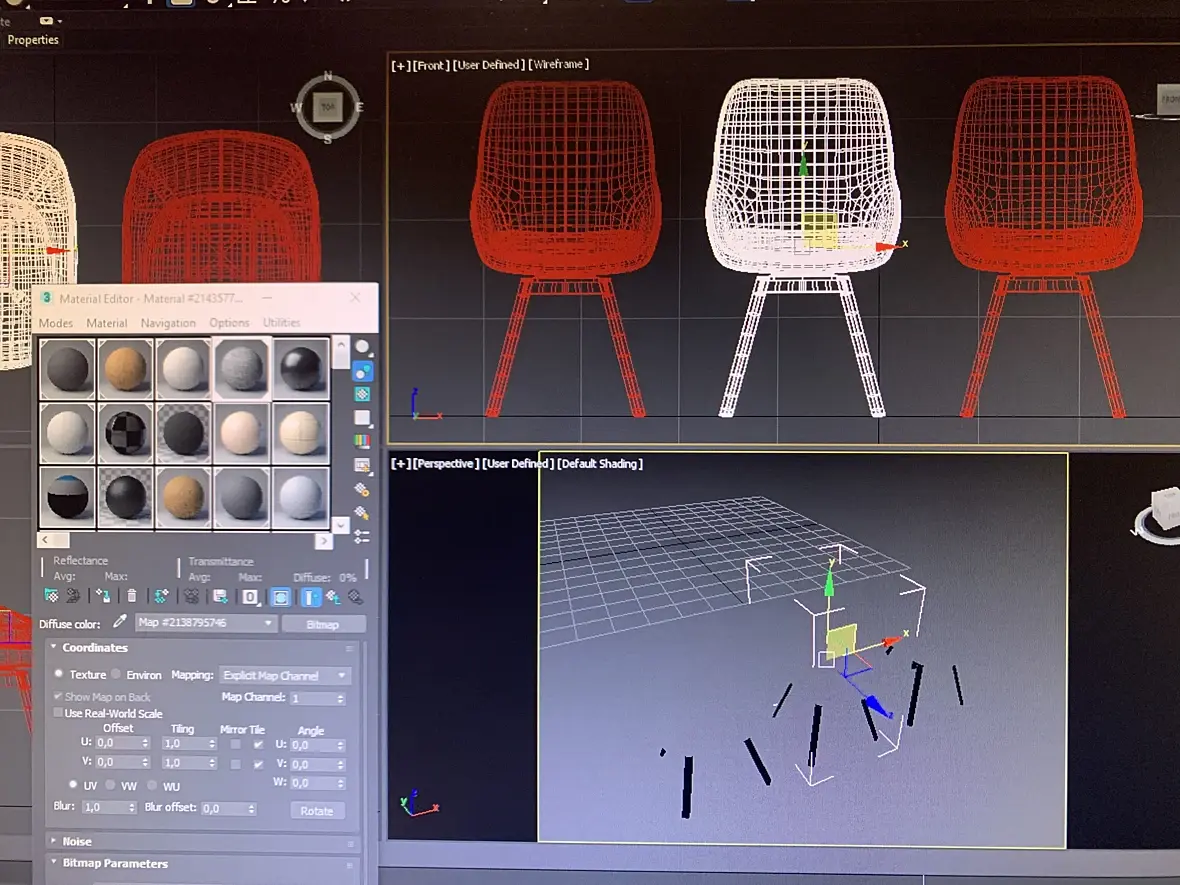Open Sample UV Tiling flyout
Screen dimensions: 1180x885
pos(363,418)
